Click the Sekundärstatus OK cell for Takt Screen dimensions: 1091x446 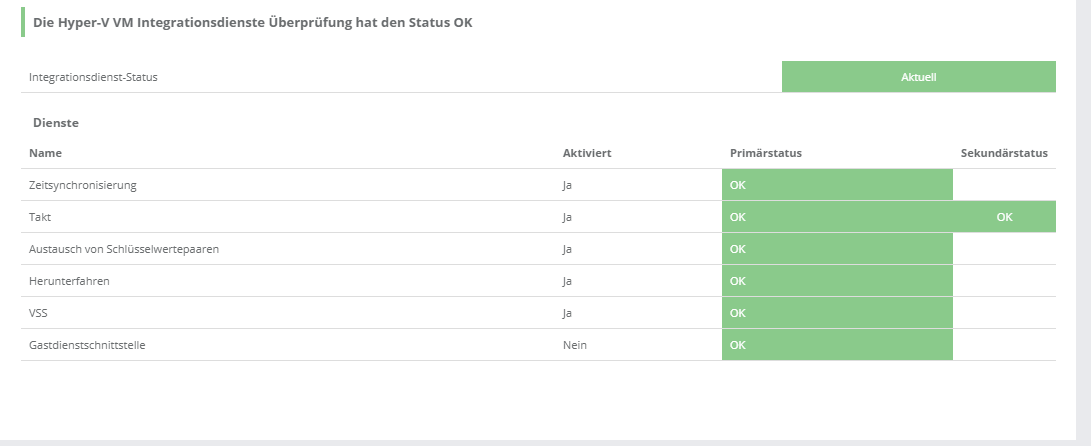pos(1004,217)
